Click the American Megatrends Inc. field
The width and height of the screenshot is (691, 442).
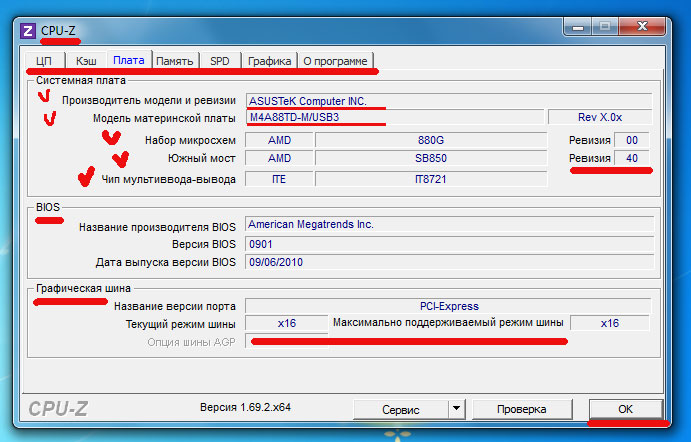point(450,224)
